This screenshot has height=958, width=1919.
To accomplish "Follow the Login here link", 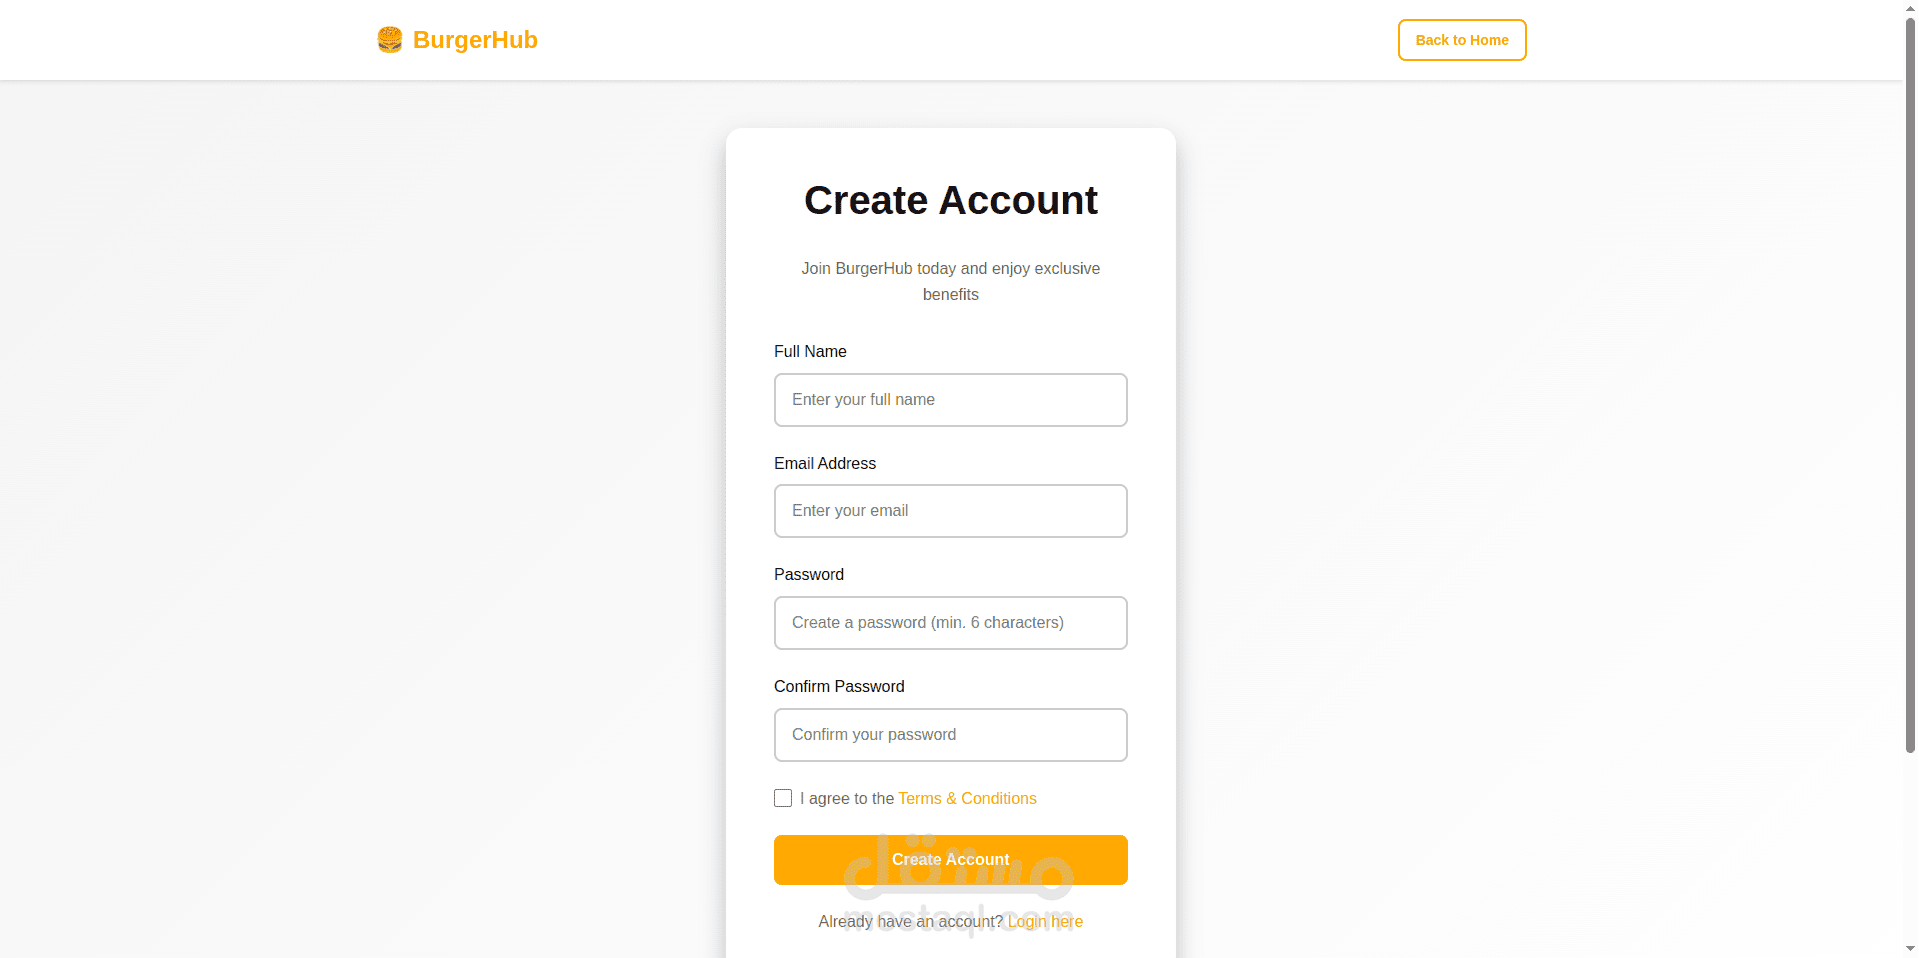I will [1045, 922].
